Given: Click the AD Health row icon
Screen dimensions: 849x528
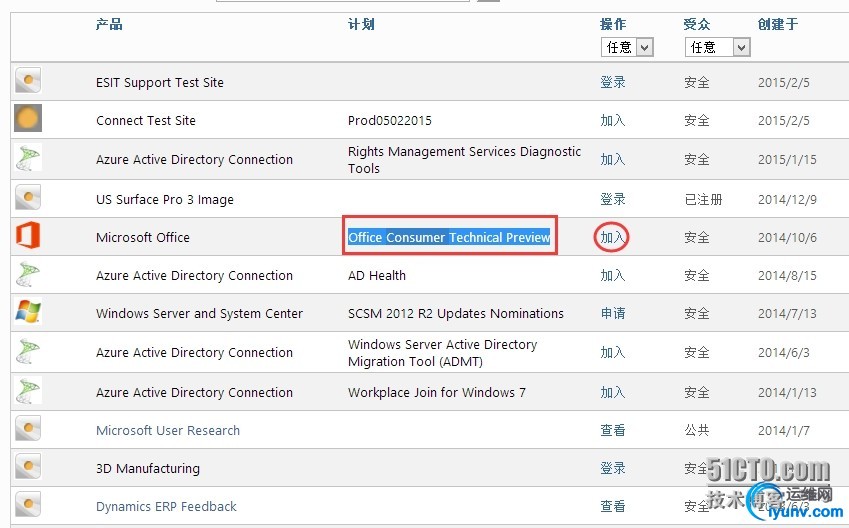Looking at the screenshot, I should coord(28,274).
